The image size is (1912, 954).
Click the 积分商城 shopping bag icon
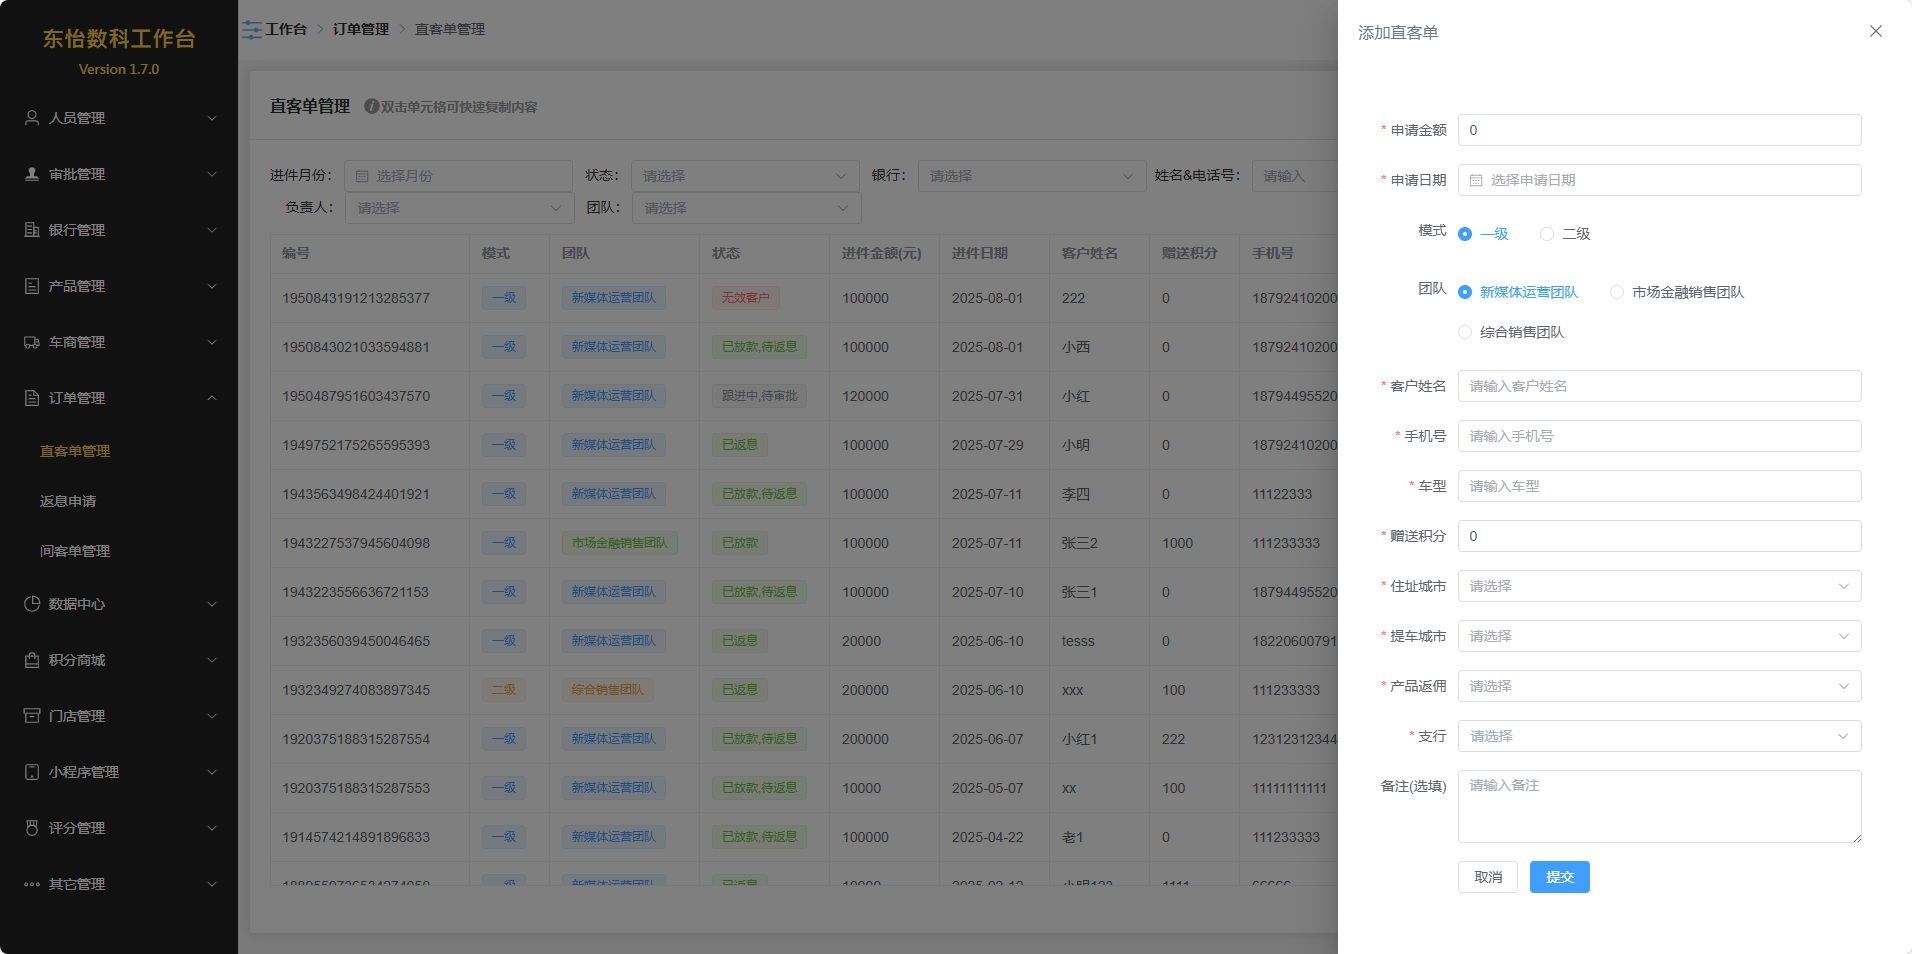pyautogui.click(x=32, y=660)
